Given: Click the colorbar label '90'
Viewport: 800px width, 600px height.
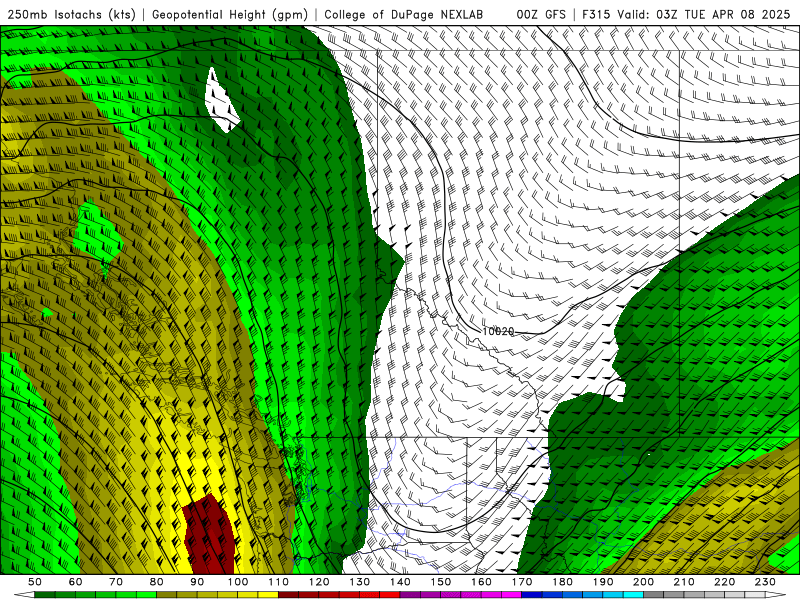Looking at the screenshot, I should [197, 582].
